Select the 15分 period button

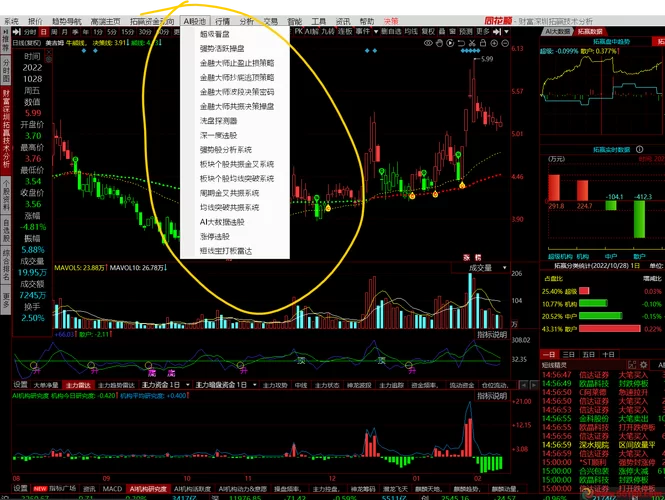click(128, 32)
